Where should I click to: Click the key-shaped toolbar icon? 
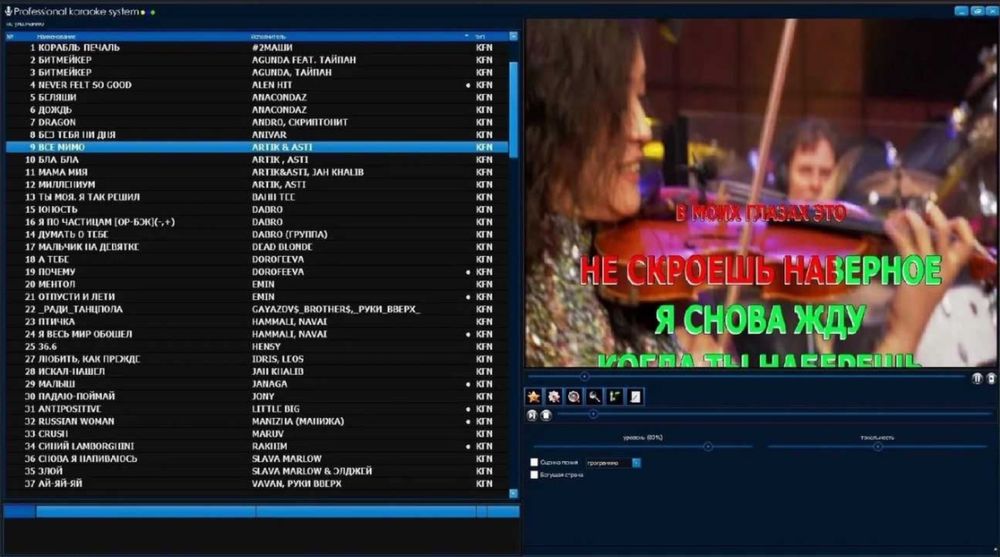click(594, 397)
